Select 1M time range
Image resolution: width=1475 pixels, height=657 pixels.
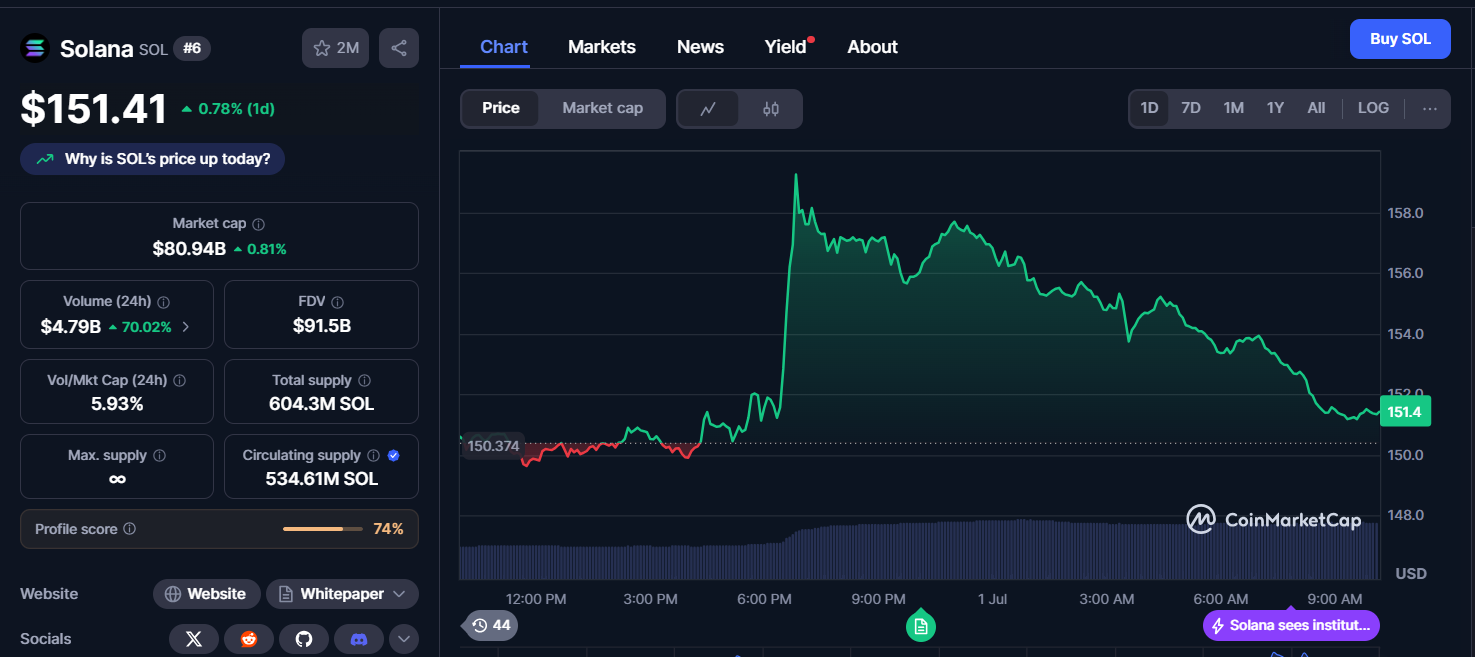pos(1234,108)
